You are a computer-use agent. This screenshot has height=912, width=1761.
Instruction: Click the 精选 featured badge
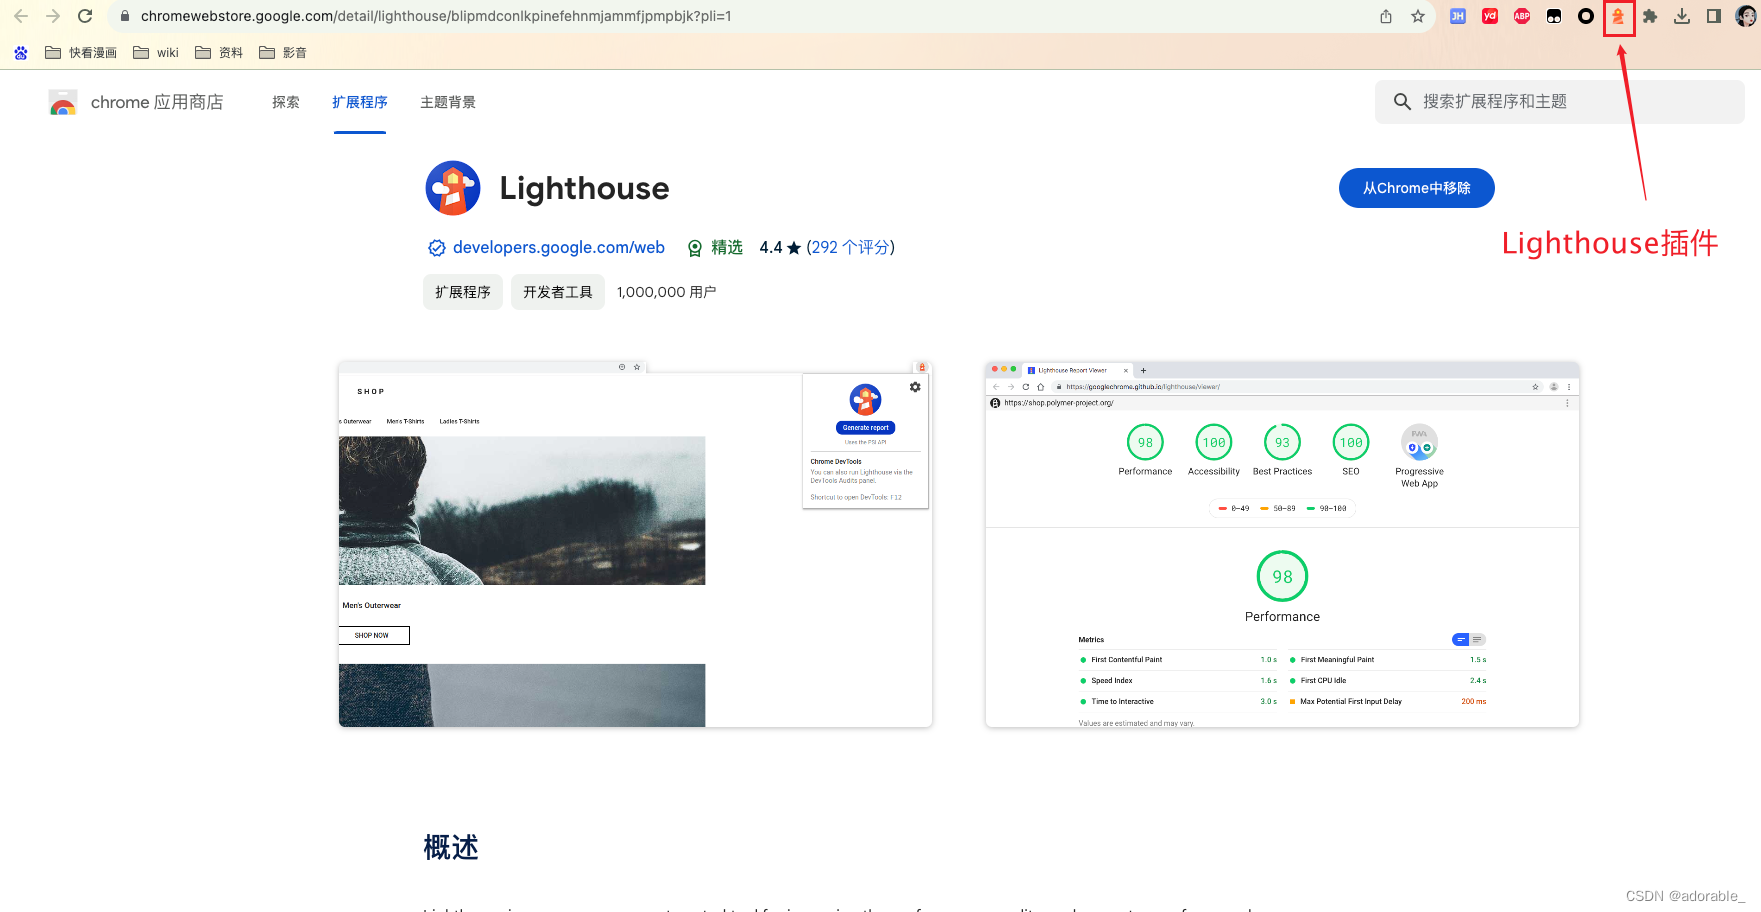click(x=715, y=247)
